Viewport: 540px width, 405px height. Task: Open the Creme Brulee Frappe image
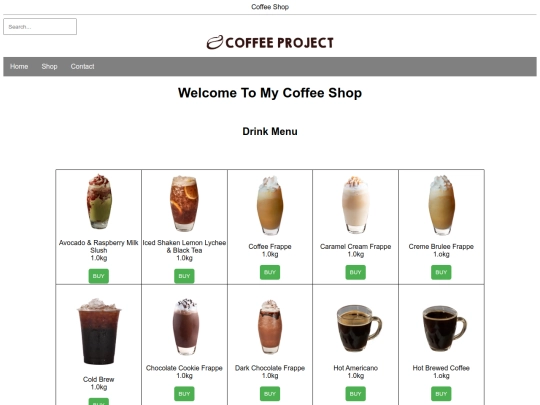(441, 205)
